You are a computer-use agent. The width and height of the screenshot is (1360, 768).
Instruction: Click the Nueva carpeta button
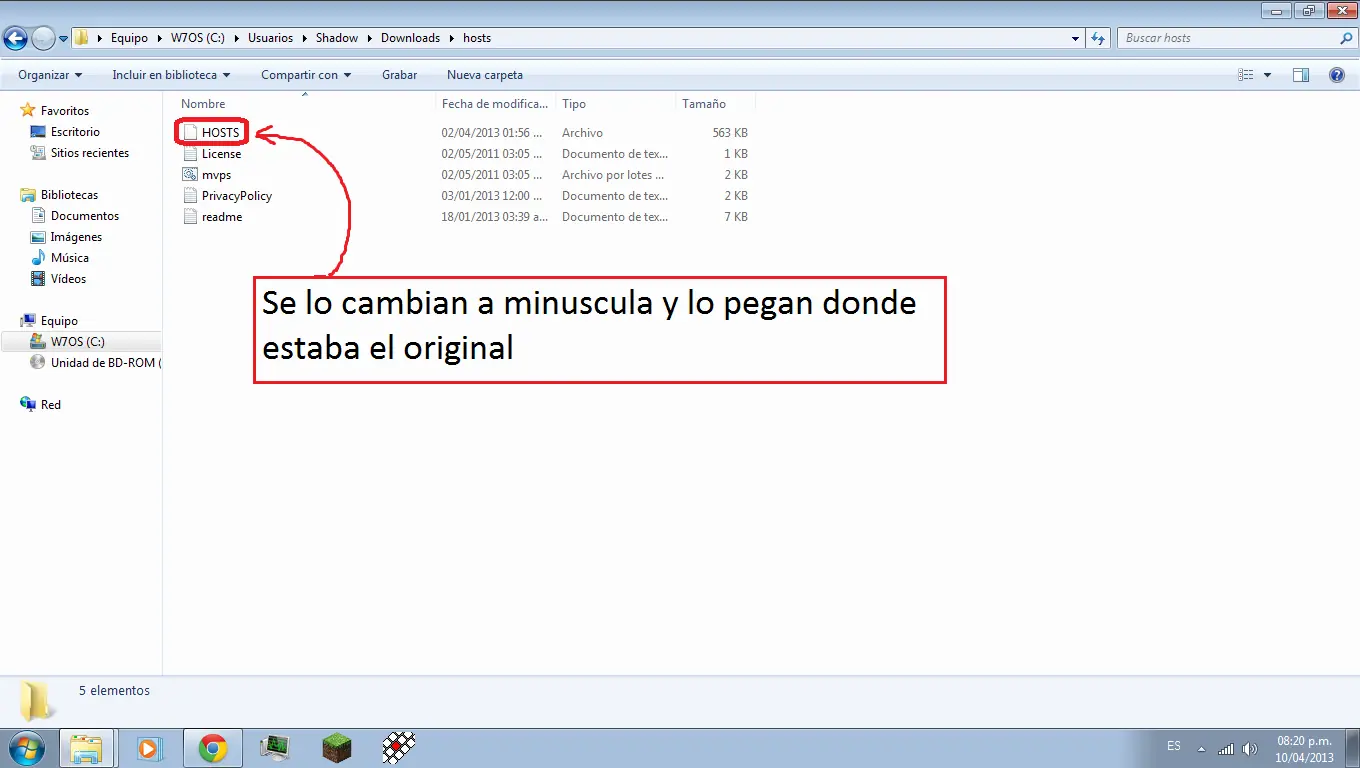point(485,75)
